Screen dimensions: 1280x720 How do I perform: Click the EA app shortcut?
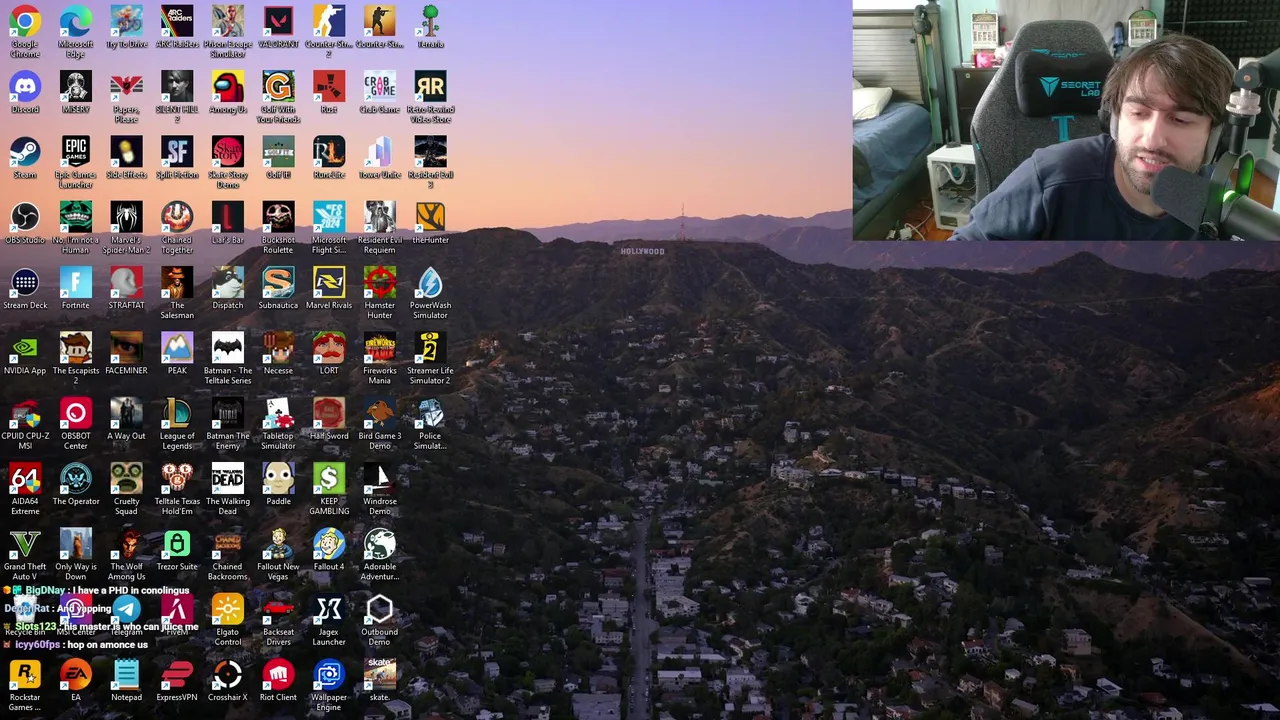pos(76,675)
